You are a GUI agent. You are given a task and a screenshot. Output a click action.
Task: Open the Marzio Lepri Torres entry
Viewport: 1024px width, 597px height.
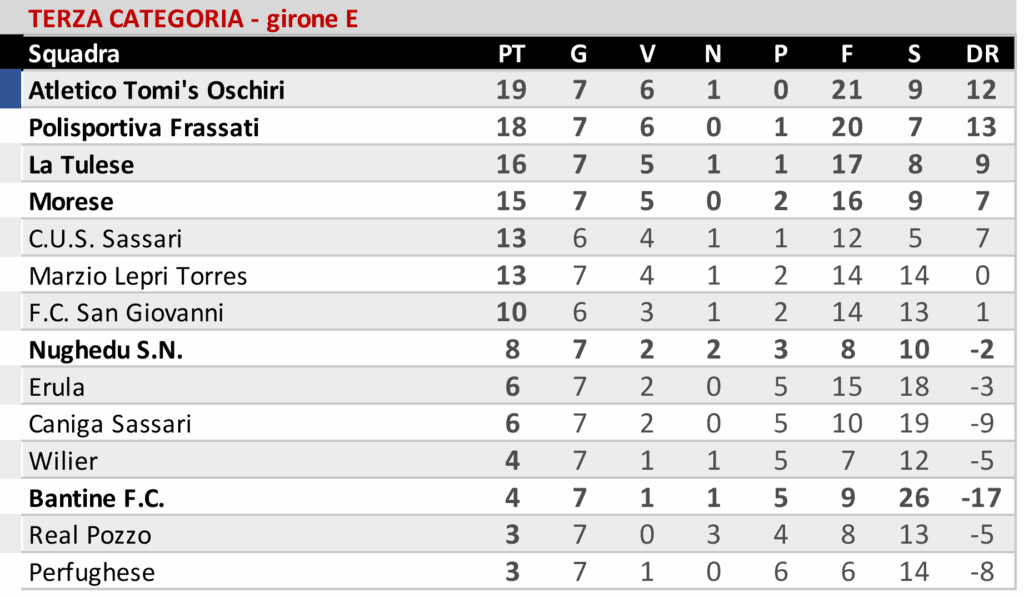pyautogui.click(x=138, y=276)
